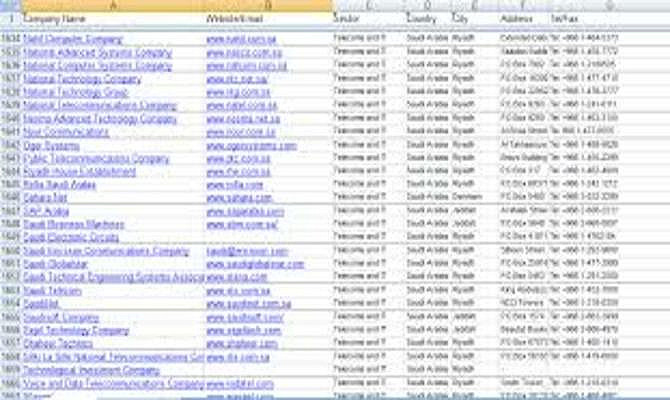Open the Rolta Saudi Arabia link

tap(59, 185)
